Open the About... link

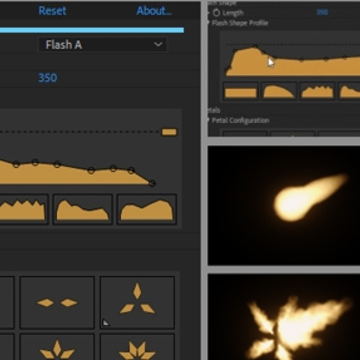click(x=154, y=11)
